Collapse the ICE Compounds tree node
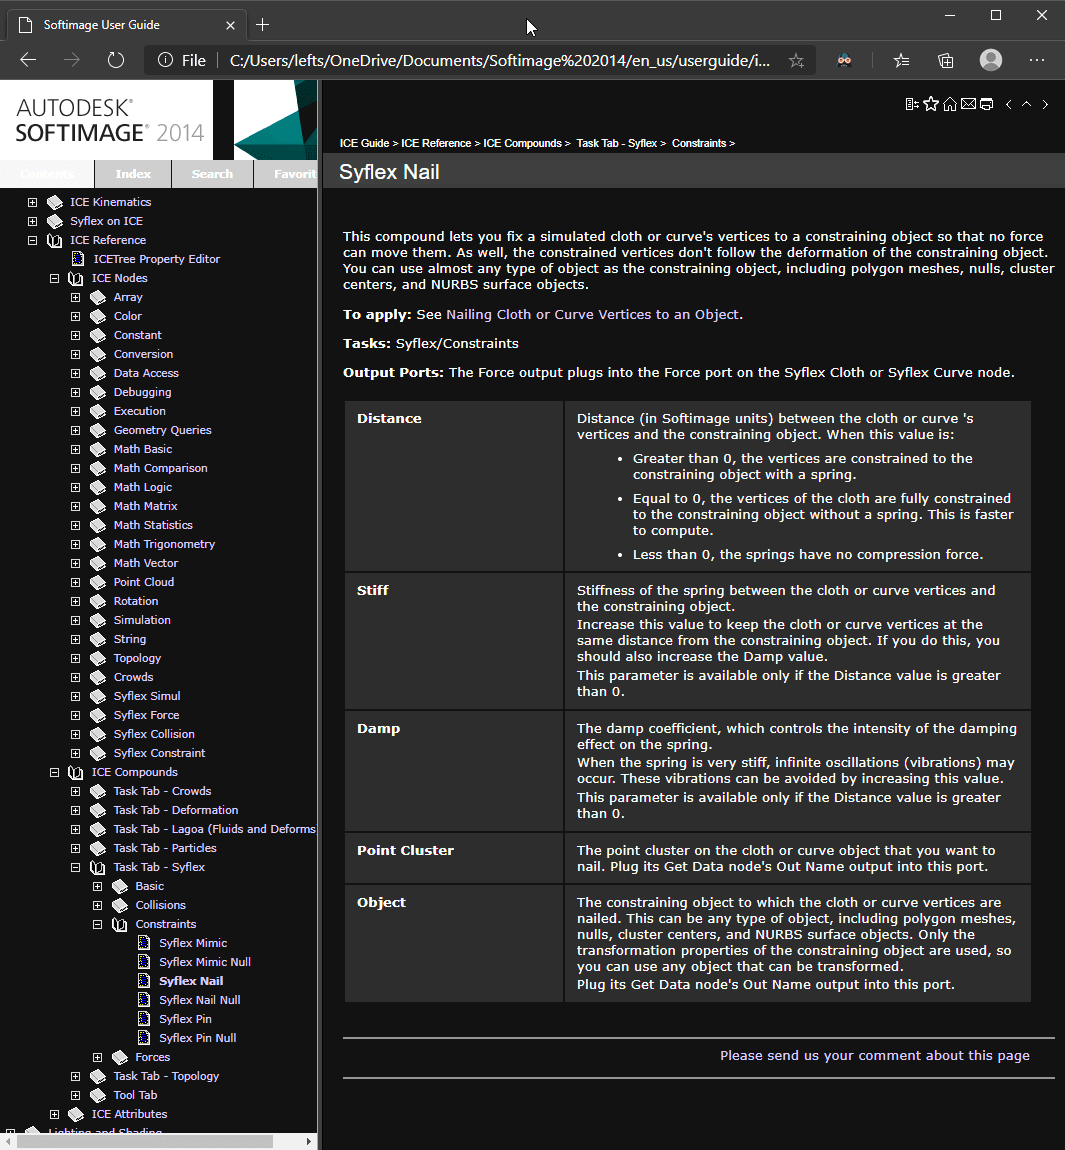 click(54, 772)
